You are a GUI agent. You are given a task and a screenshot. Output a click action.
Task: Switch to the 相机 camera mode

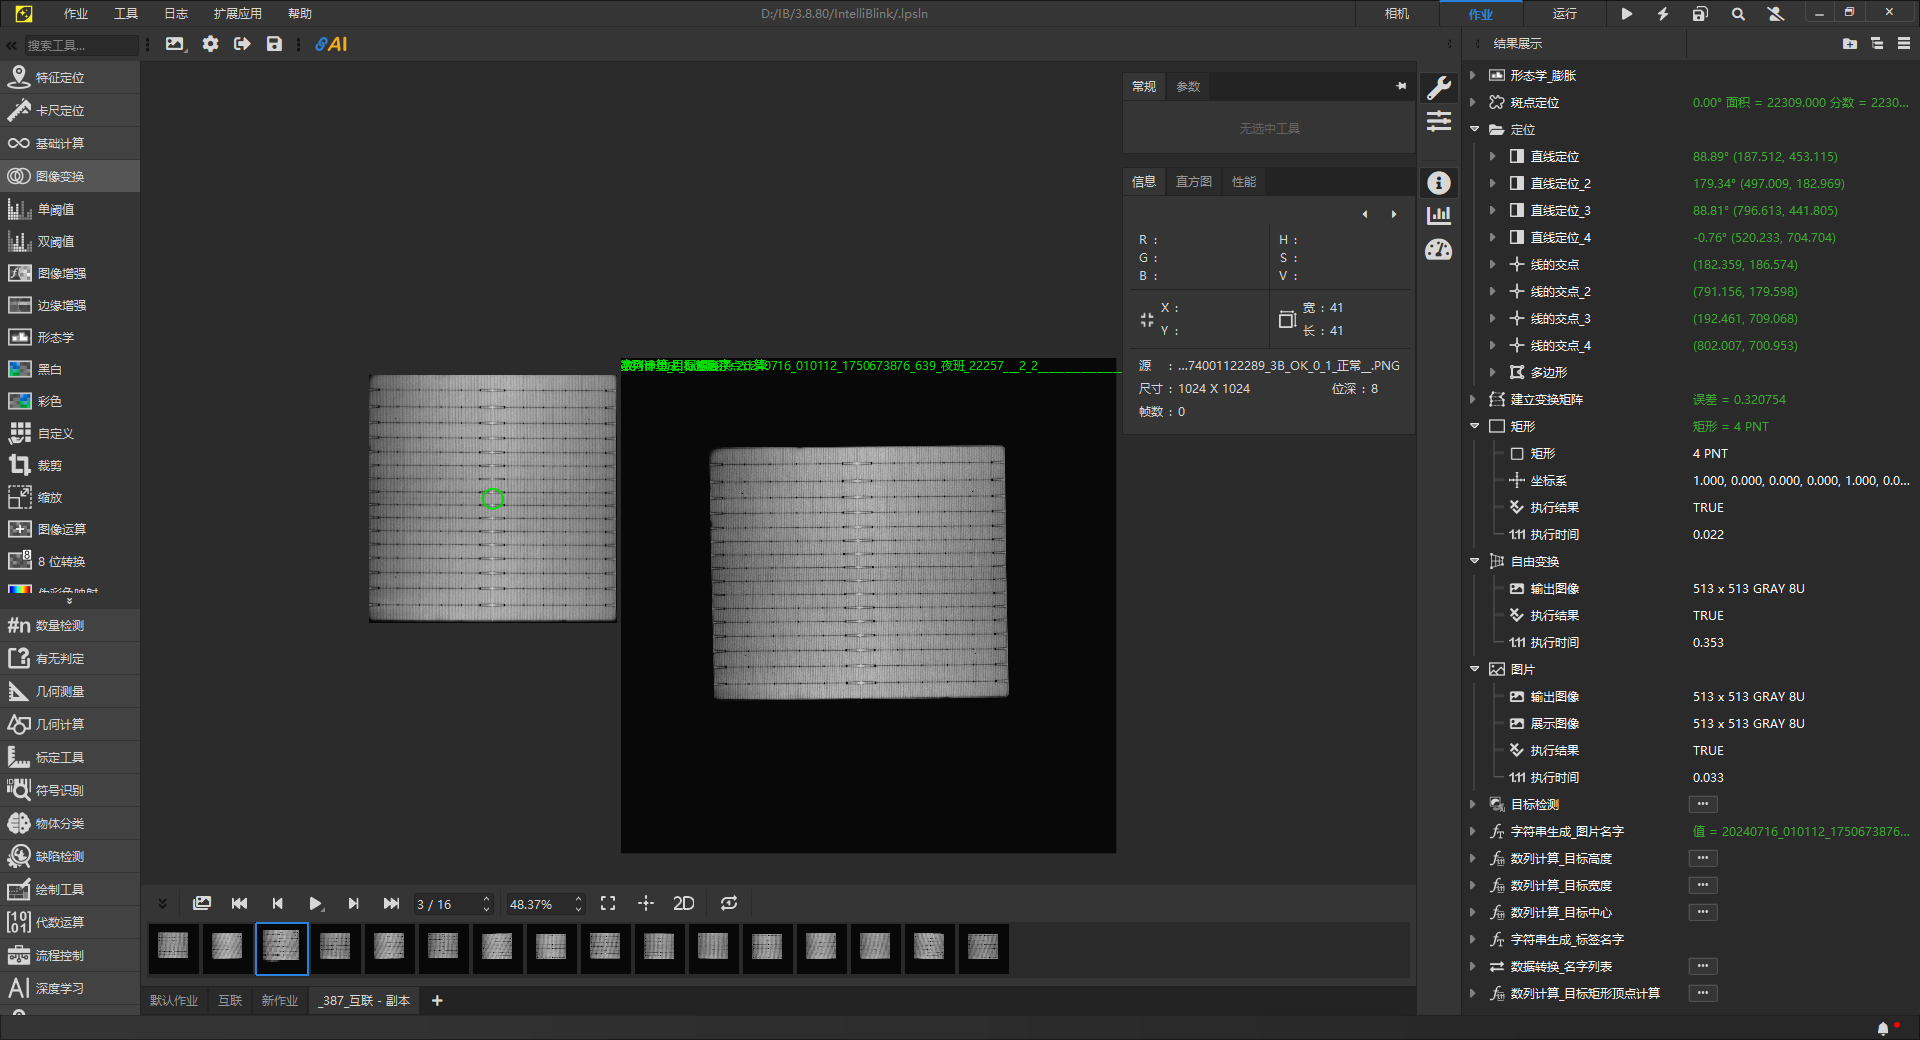coord(1396,14)
